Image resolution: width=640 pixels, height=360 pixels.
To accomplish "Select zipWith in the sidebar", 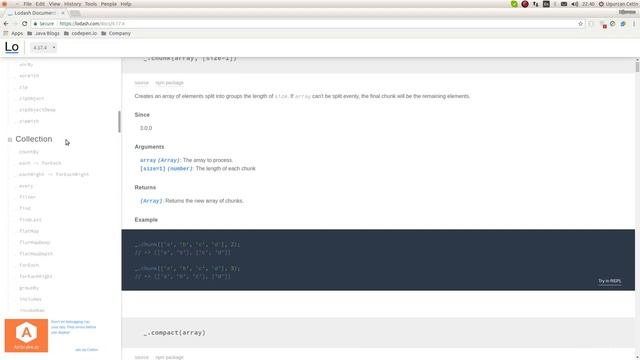I will (x=29, y=121).
